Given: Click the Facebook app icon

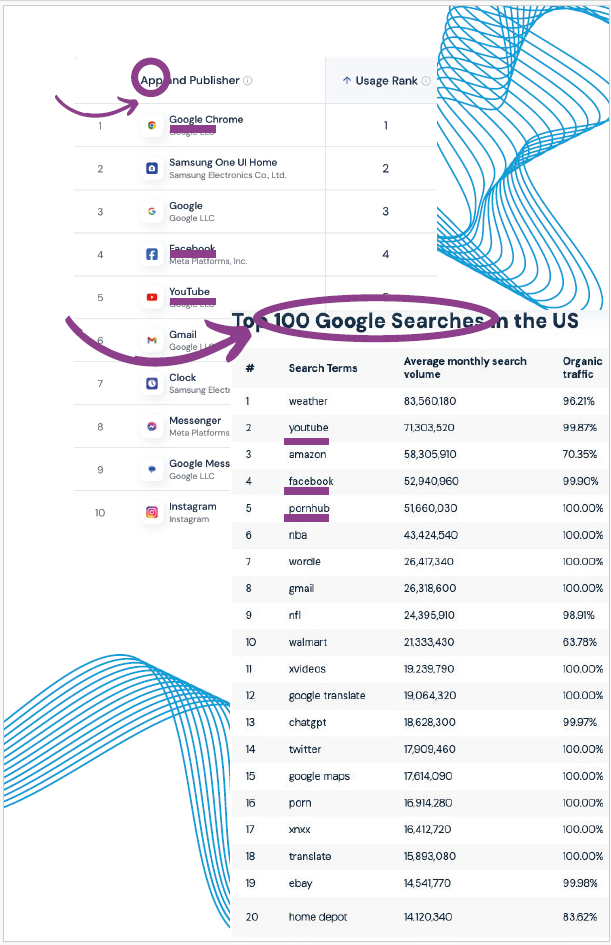Looking at the screenshot, I should [x=152, y=255].
